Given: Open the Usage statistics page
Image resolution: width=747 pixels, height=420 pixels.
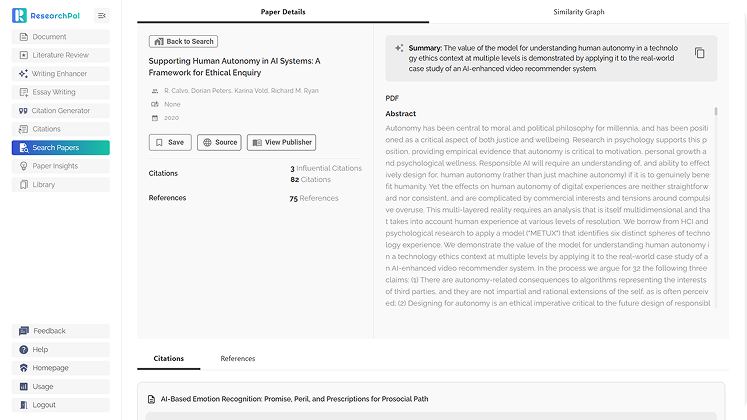Looking at the screenshot, I should coord(61,387).
